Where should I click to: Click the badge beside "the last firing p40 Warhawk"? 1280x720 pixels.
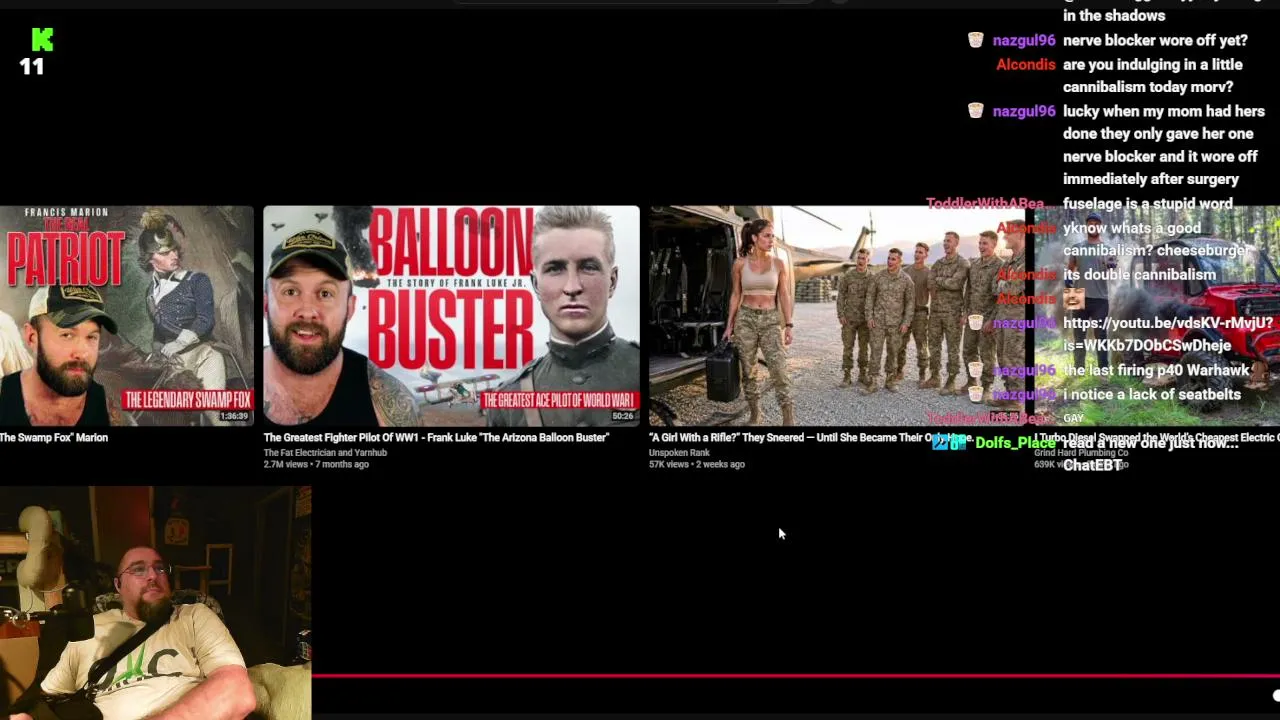point(975,370)
